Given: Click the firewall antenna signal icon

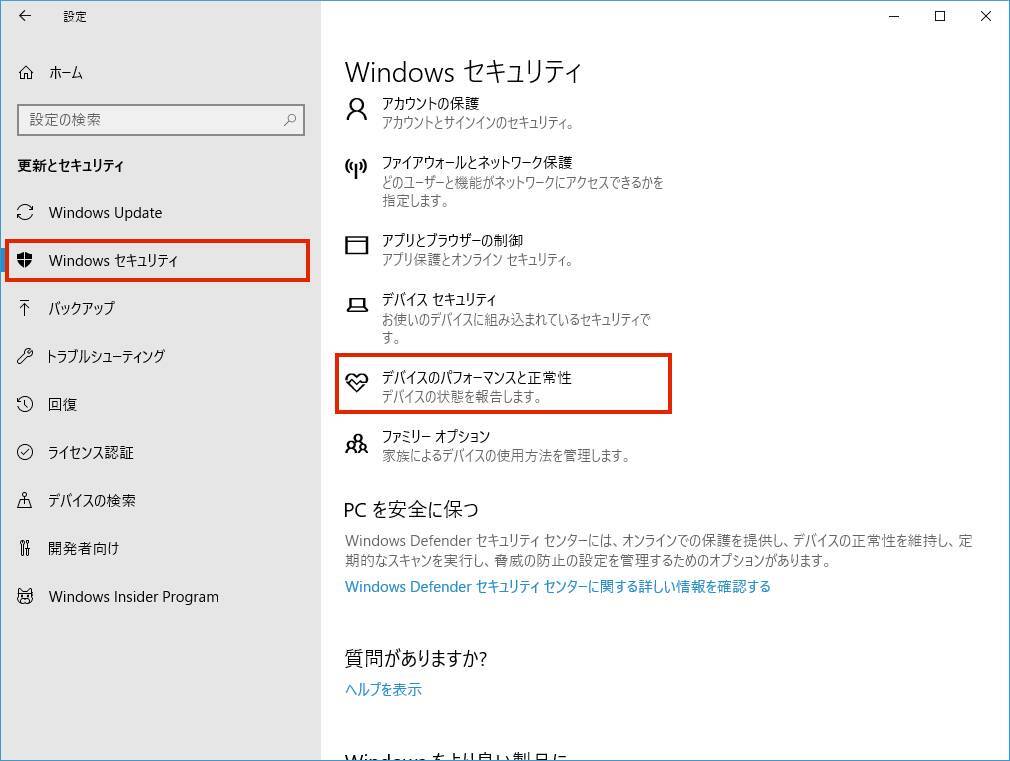Looking at the screenshot, I should point(356,168).
